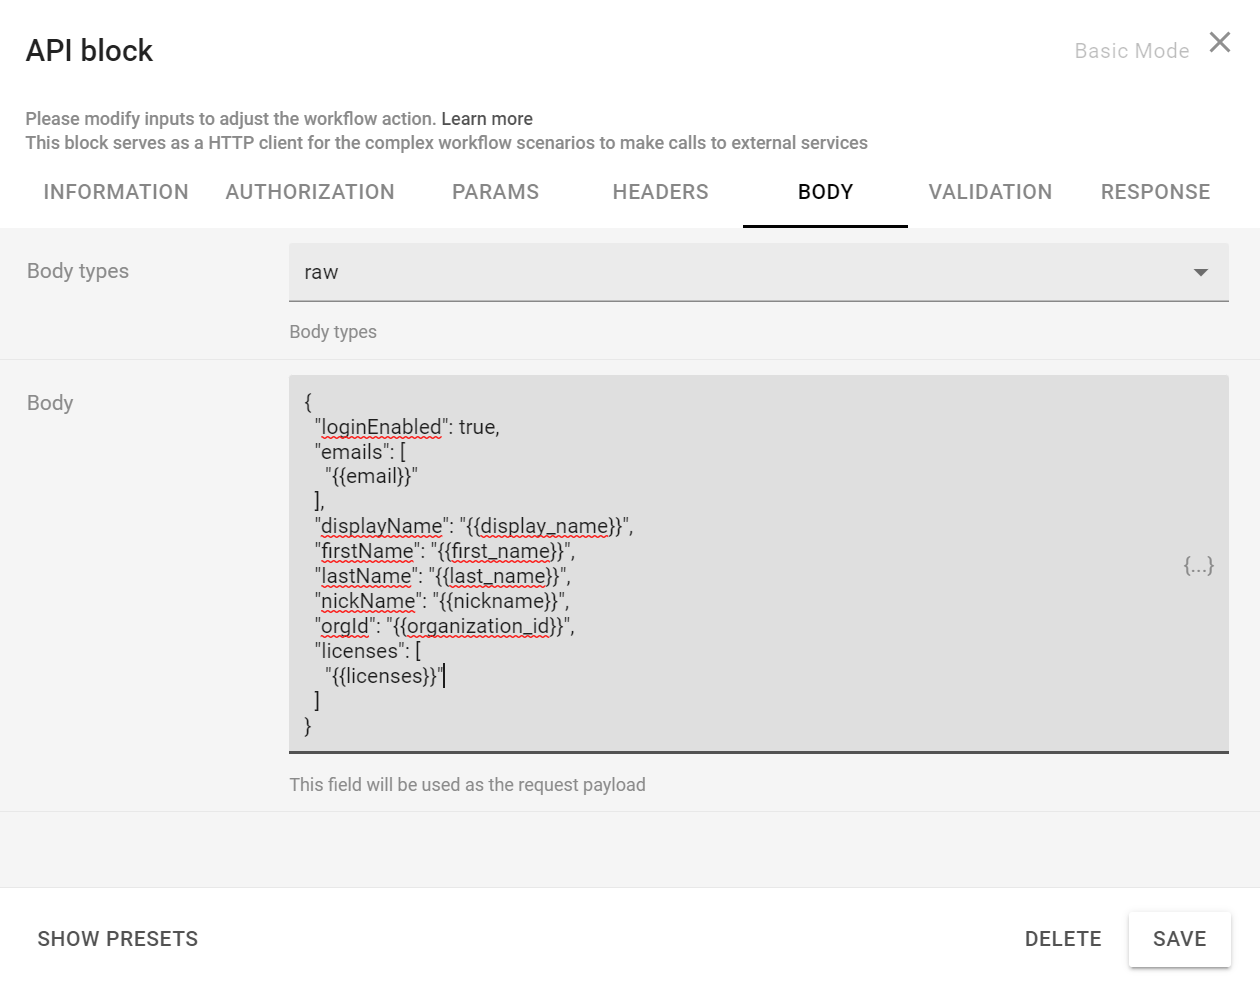The image size is (1260, 983).
Task: Click the {{email}} placeholder in body
Action: pyautogui.click(x=371, y=476)
